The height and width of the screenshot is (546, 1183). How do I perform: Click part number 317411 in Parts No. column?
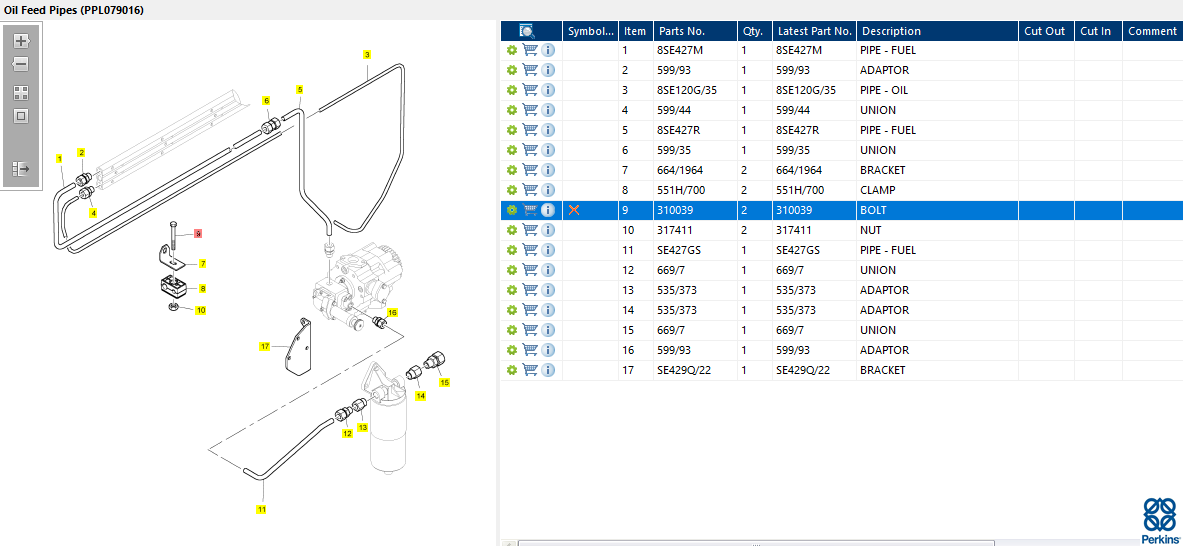coord(674,230)
